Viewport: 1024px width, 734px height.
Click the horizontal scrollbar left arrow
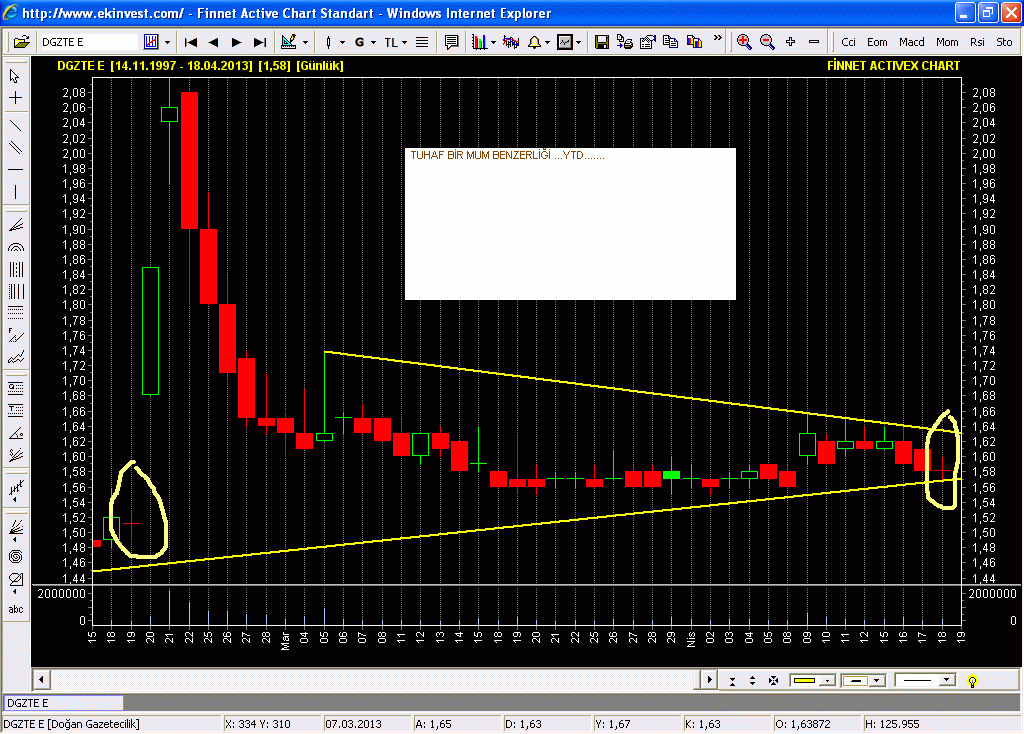tap(41, 680)
